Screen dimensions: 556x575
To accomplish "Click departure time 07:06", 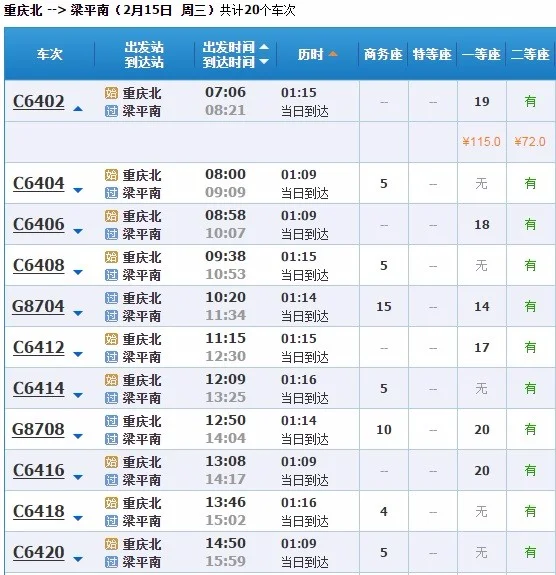I will point(225,92).
